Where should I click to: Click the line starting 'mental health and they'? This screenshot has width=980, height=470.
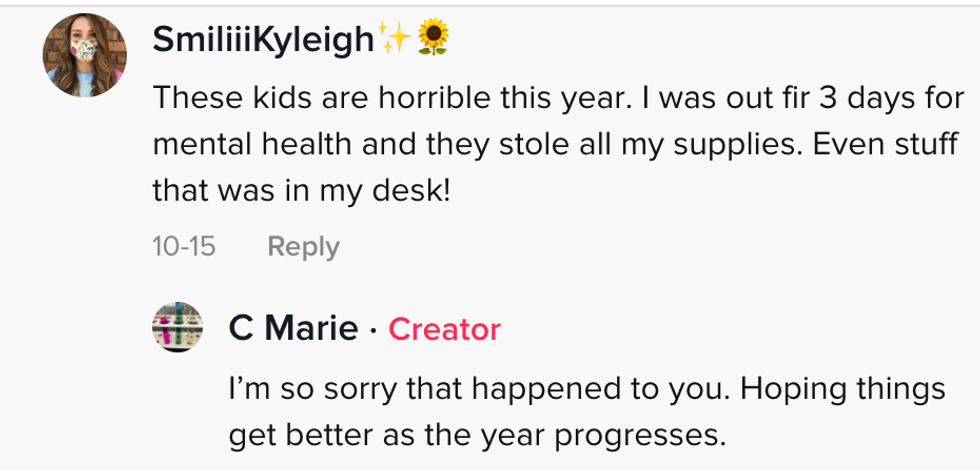click(554, 143)
